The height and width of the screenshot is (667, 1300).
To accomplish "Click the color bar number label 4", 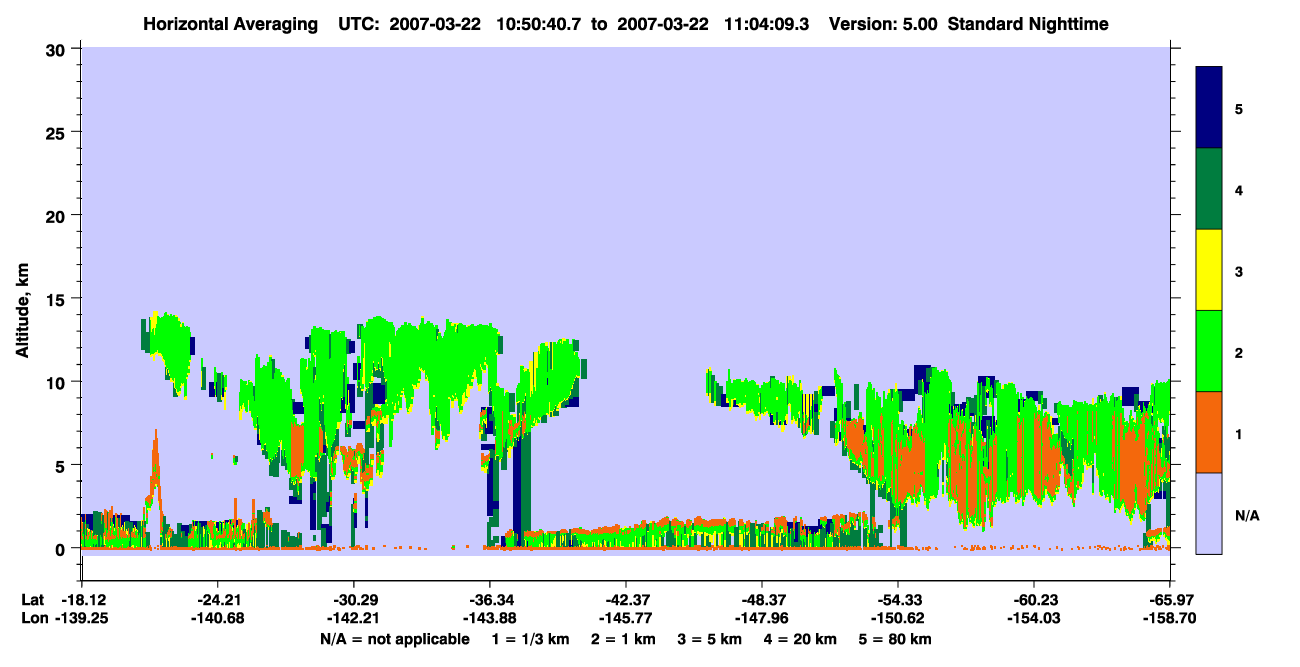I will (1238, 189).
